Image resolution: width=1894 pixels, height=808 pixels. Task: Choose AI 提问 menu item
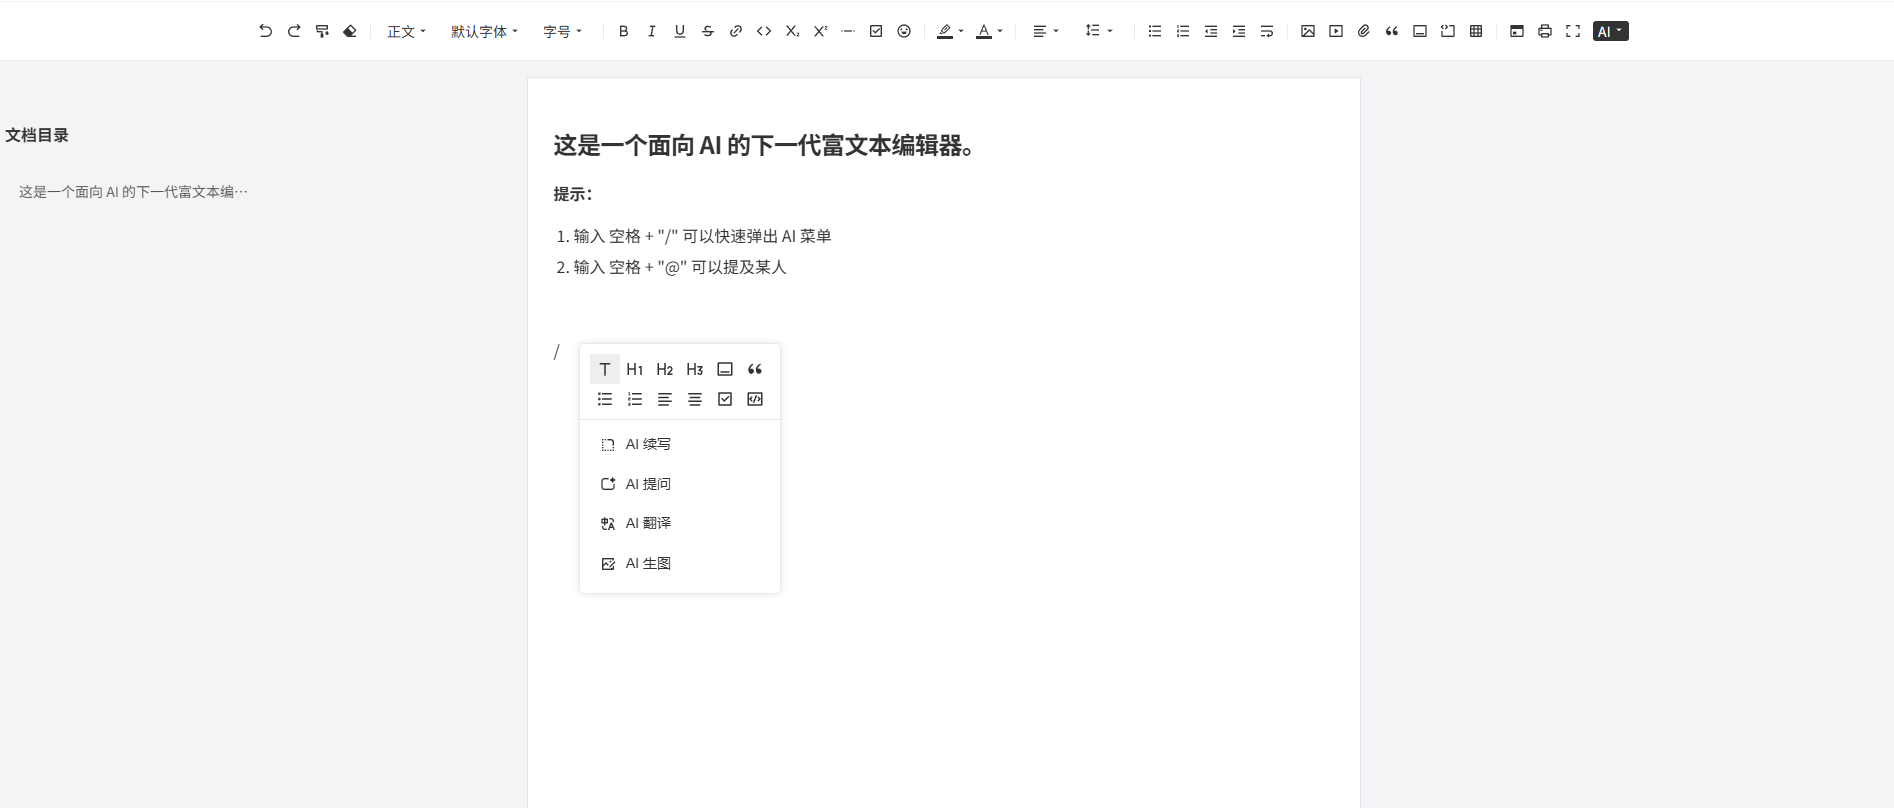coord(680,484)
